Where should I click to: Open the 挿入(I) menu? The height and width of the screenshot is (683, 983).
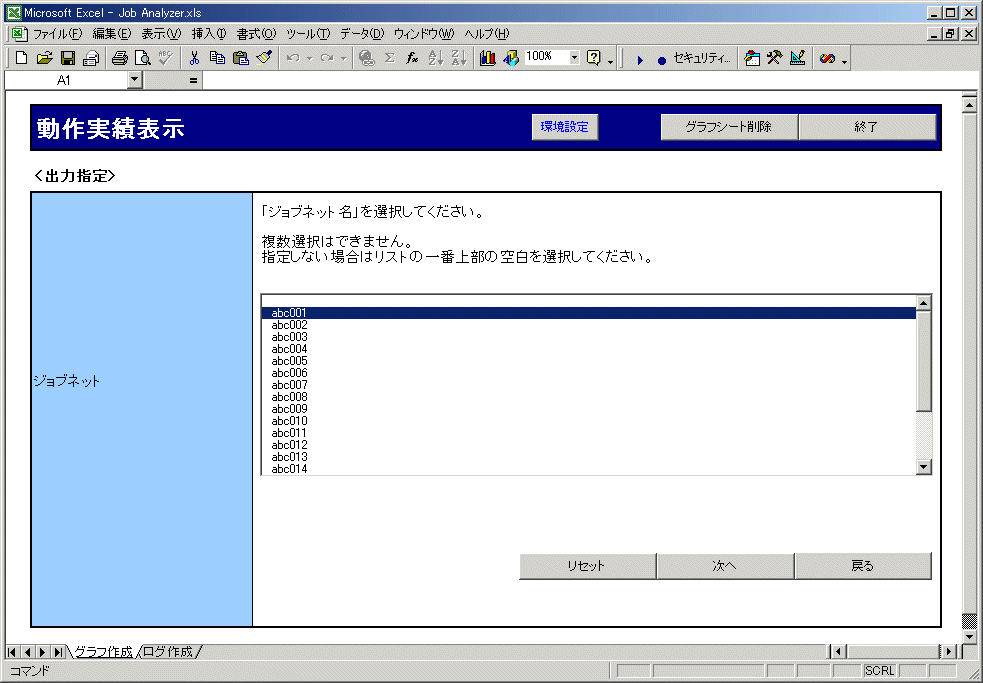coord(209,34)
